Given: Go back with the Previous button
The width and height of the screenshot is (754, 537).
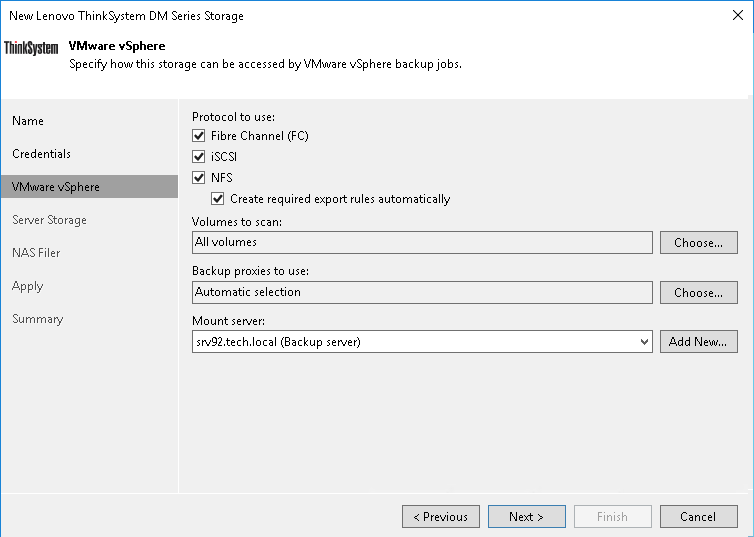Looking at the screenshot, I should (440, 517).
